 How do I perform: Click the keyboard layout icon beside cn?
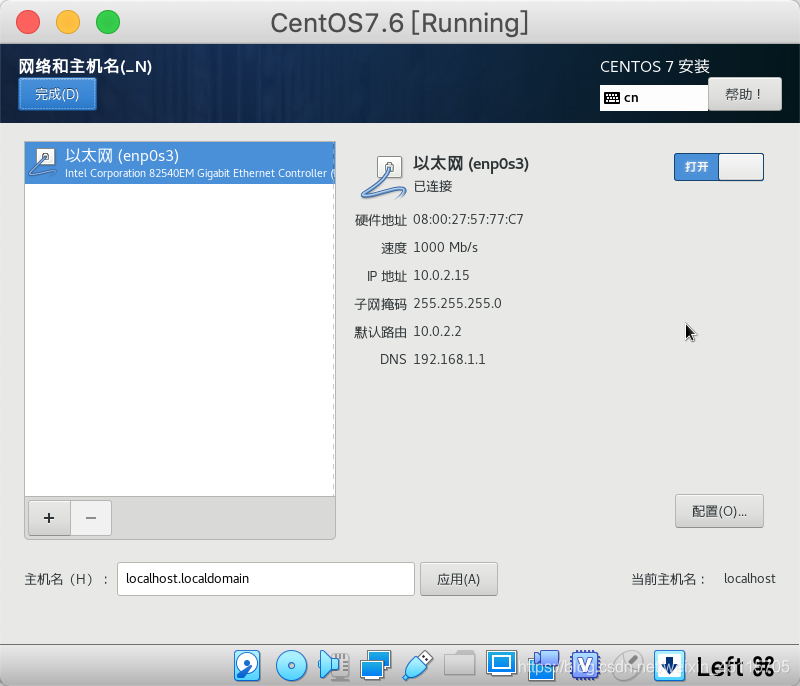pos(612,97)
